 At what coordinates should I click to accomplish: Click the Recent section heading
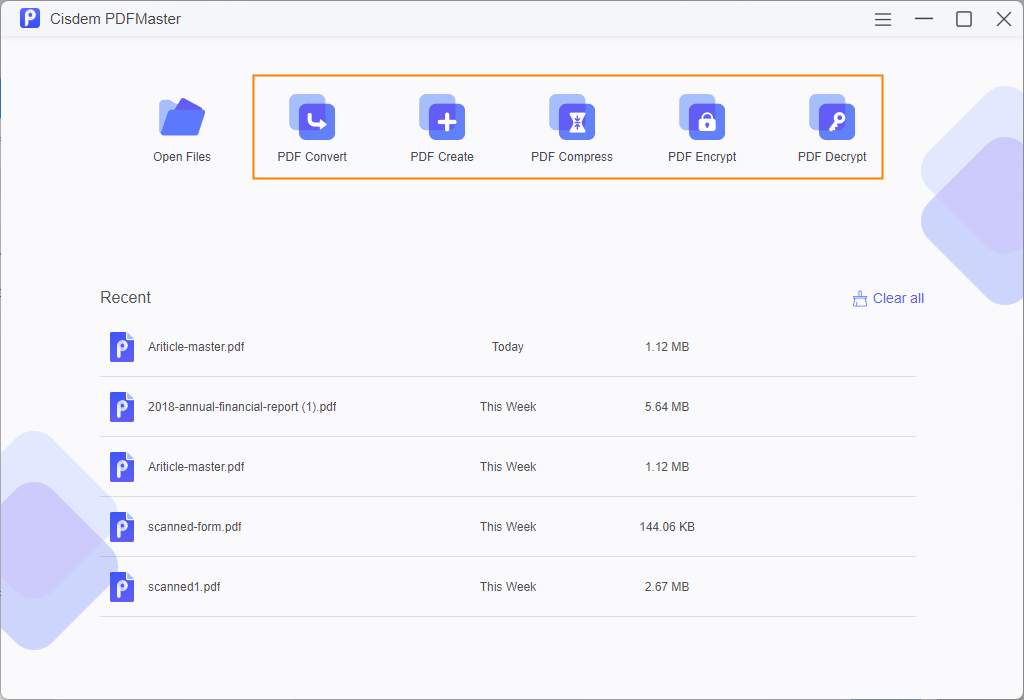(x=125, y=297)
